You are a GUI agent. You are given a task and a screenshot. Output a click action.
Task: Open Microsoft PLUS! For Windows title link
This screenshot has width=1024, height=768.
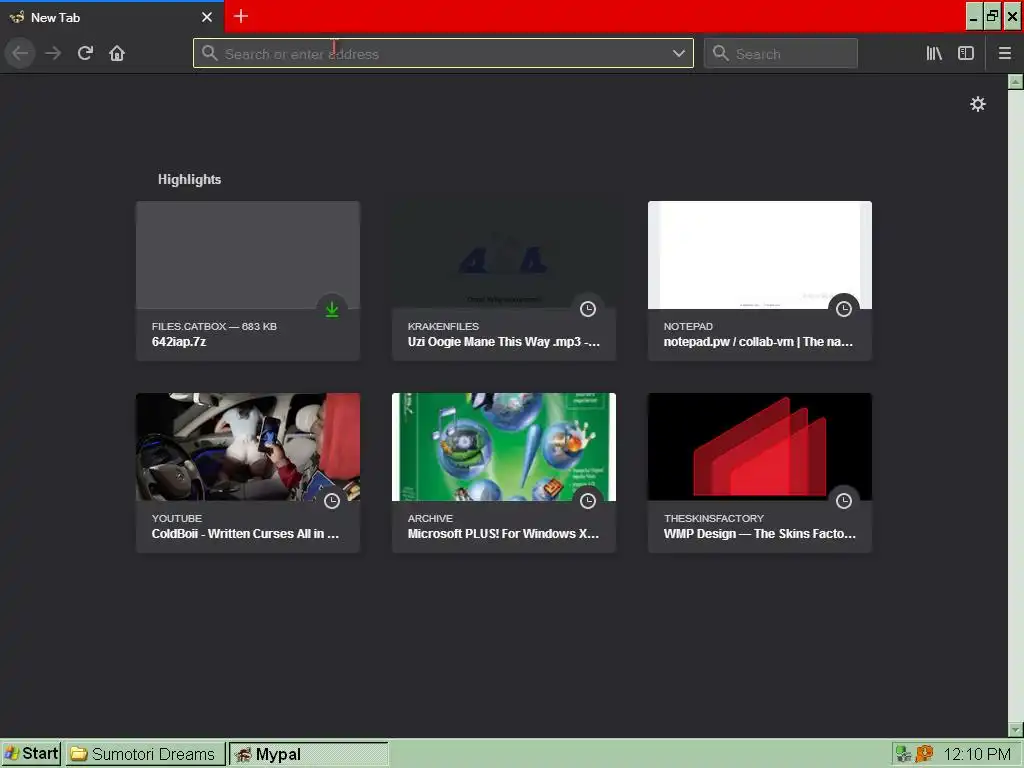503,534
